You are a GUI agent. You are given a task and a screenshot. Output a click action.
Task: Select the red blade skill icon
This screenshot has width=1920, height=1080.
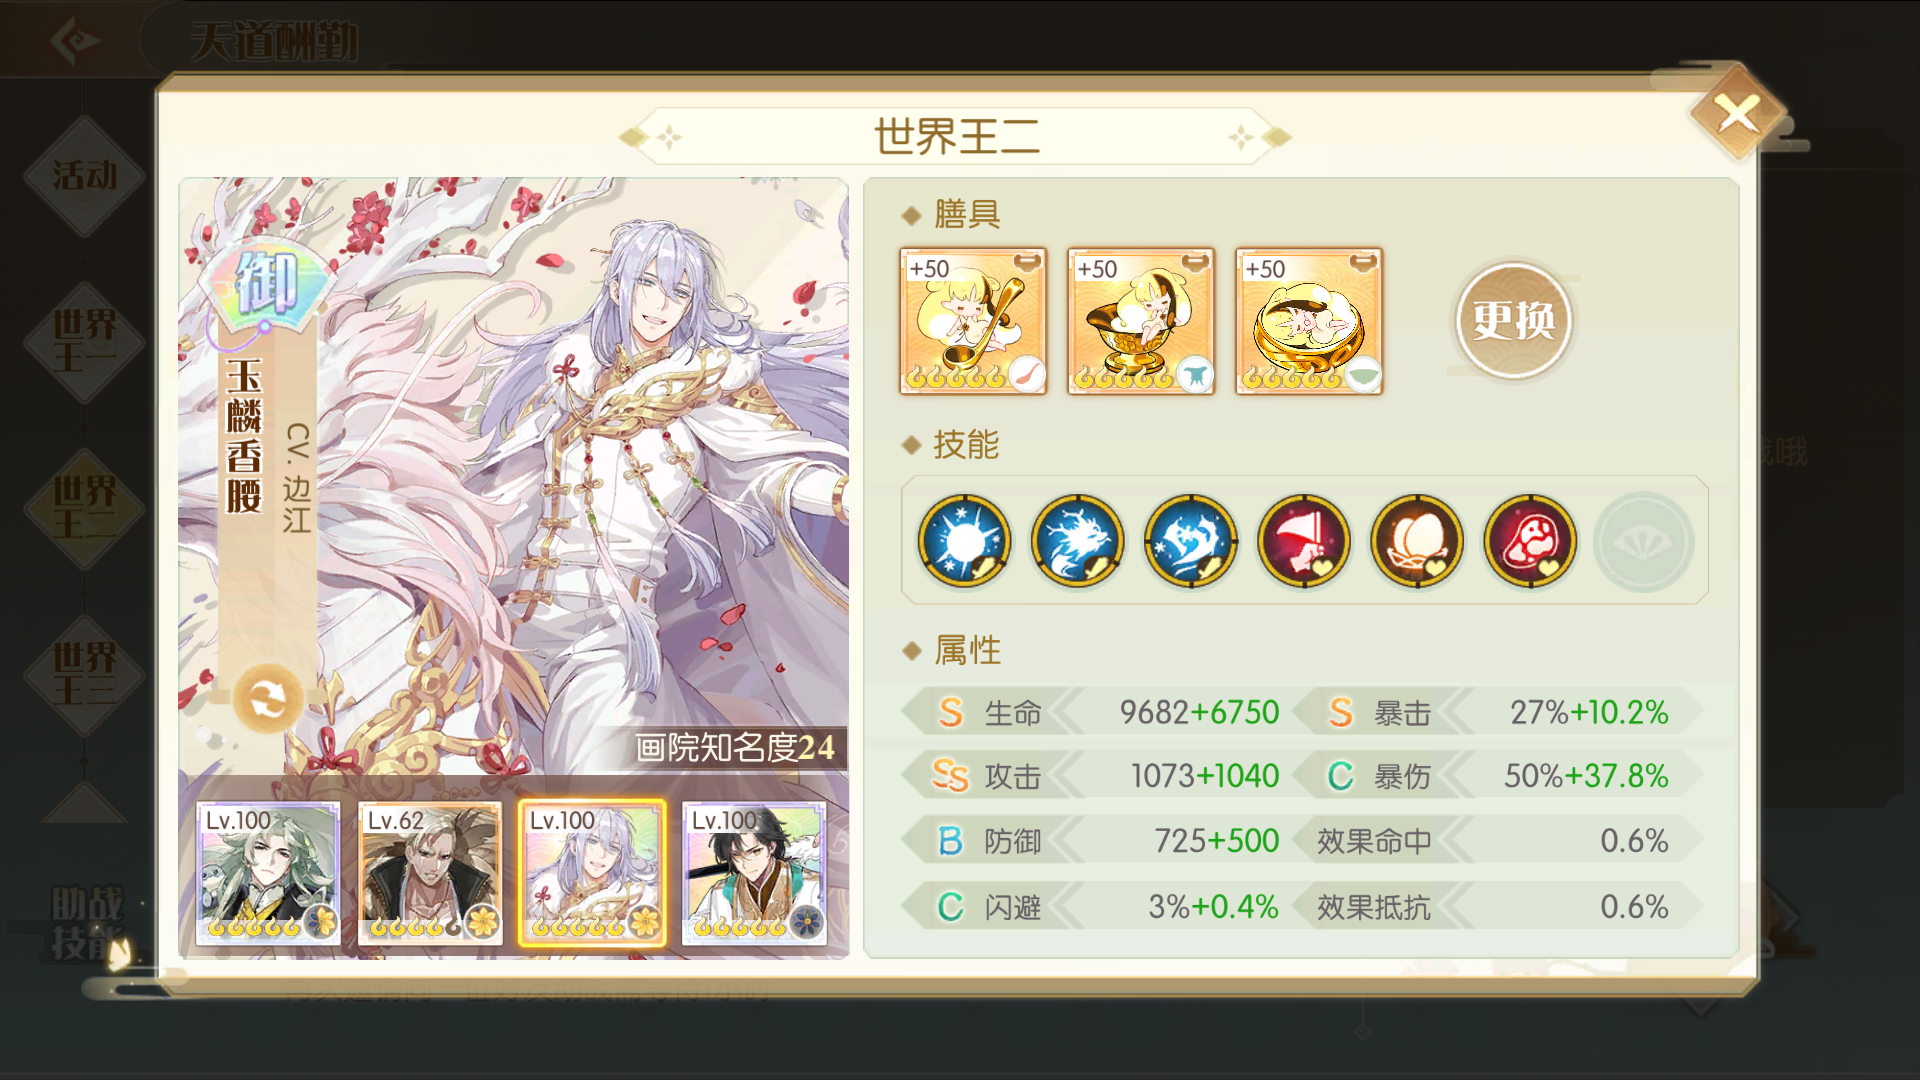(1303, 541)
